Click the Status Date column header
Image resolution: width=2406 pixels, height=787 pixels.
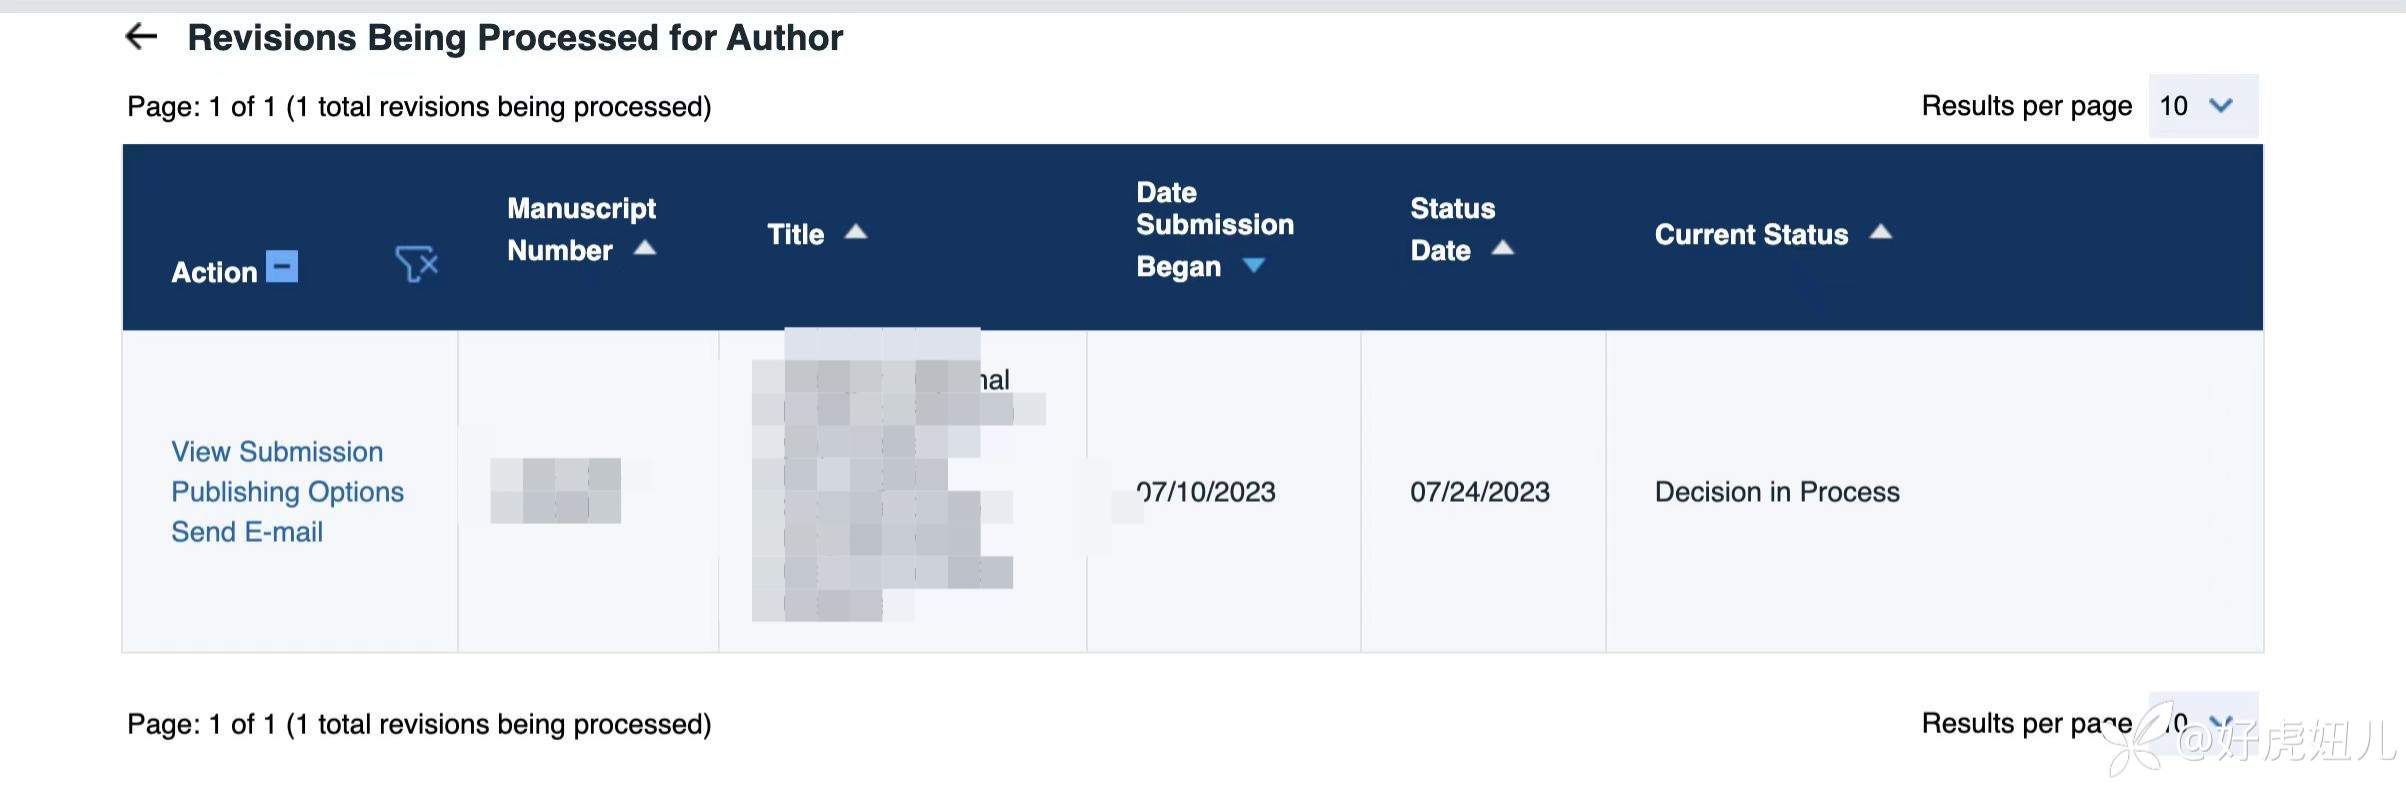tap(1452, 228)
